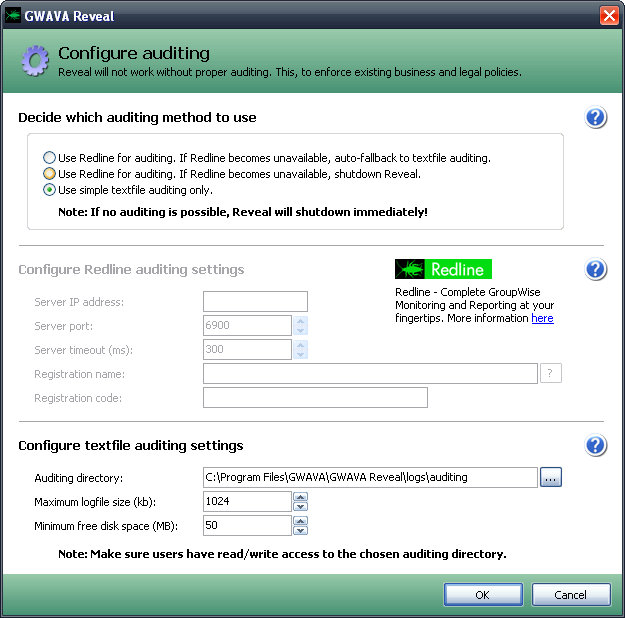
Task: Click the Server timeout field showing 300
Action: point(247,349)
